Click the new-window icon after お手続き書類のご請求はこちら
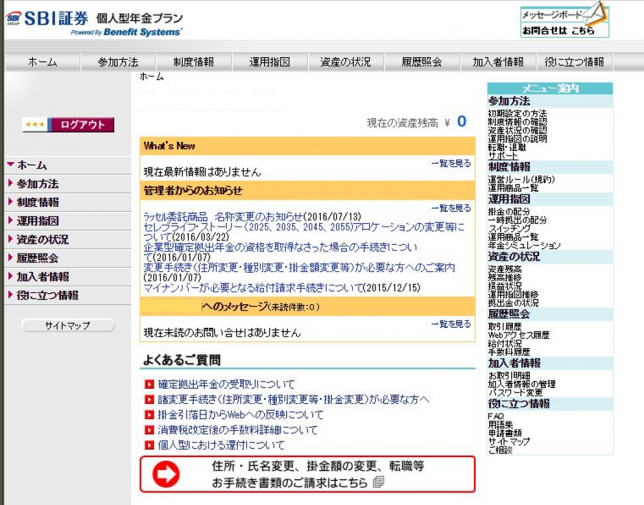 click(x=378, y=482)
